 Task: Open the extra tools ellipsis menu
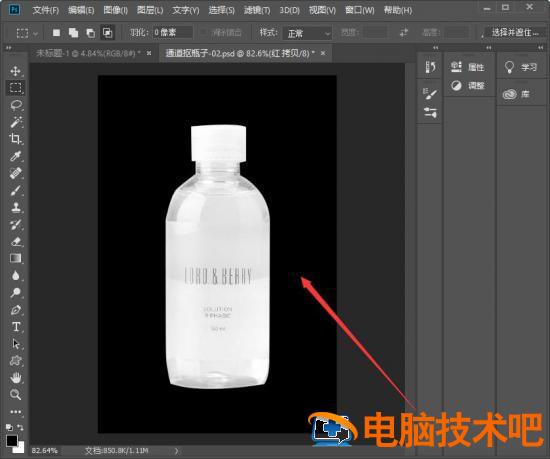point(15,412)
